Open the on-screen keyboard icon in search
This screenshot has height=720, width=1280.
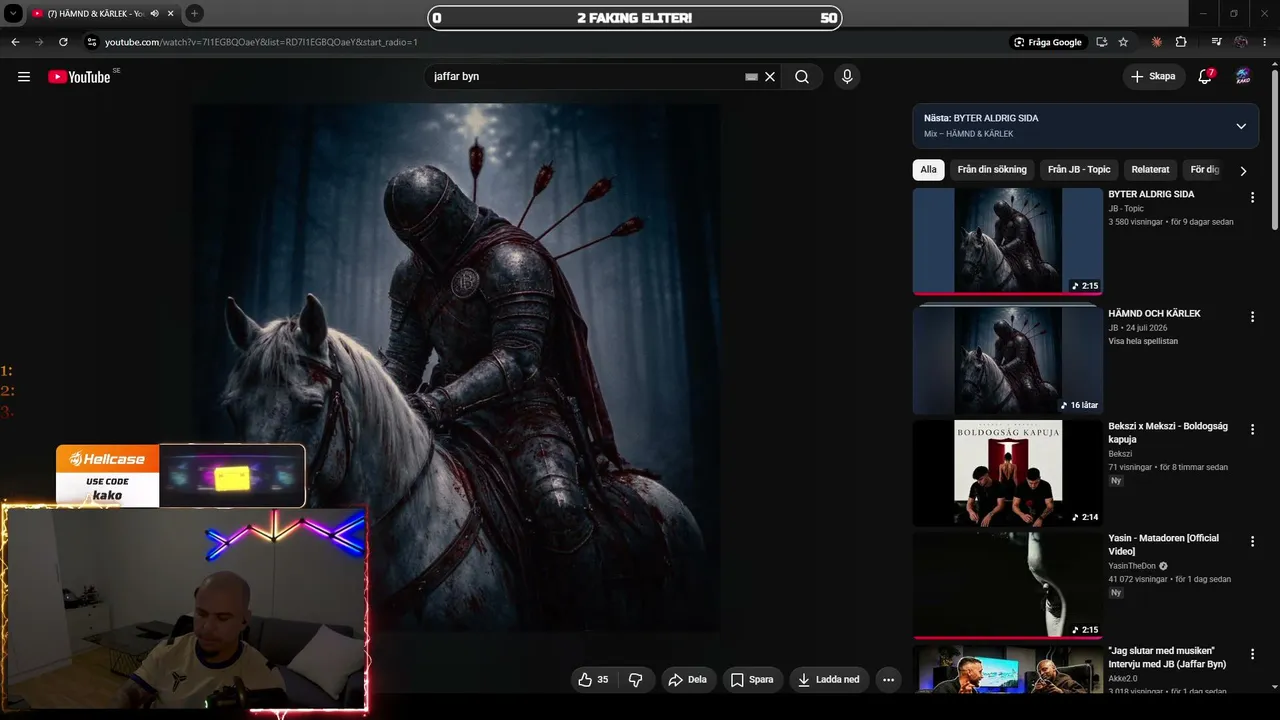pos(752,77)
